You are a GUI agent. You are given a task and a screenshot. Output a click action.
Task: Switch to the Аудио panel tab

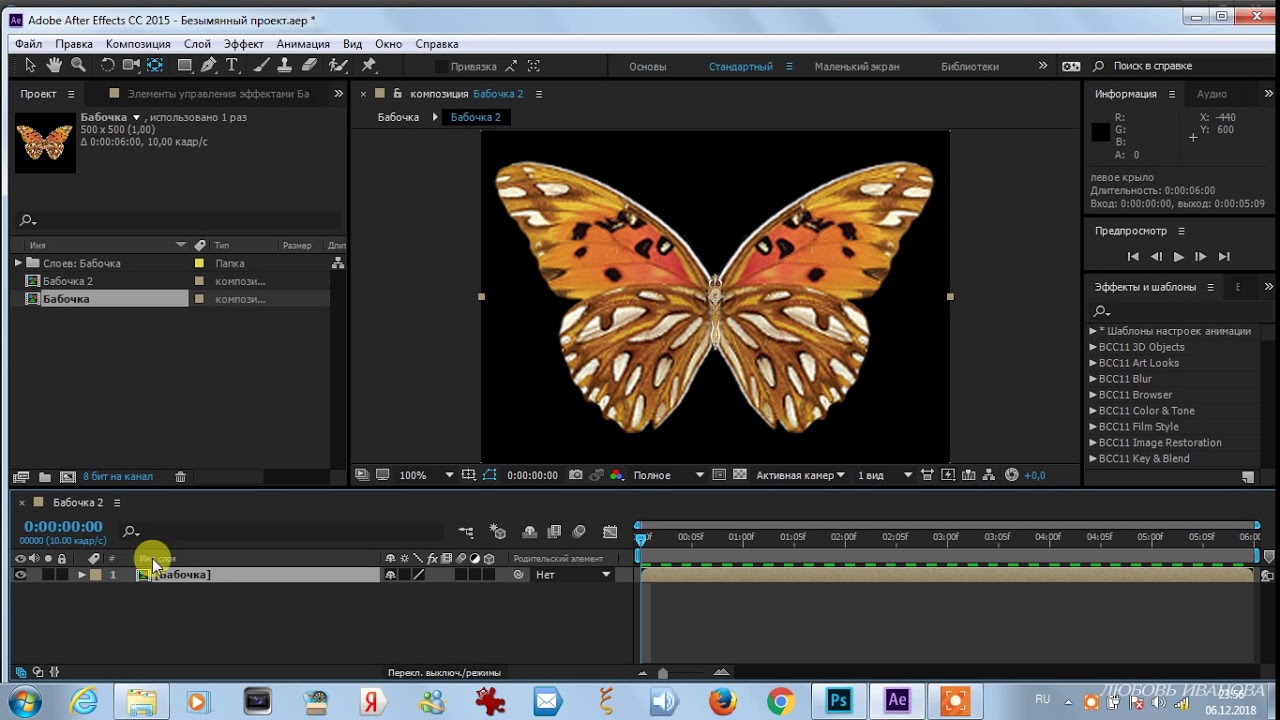(1211, 94)
